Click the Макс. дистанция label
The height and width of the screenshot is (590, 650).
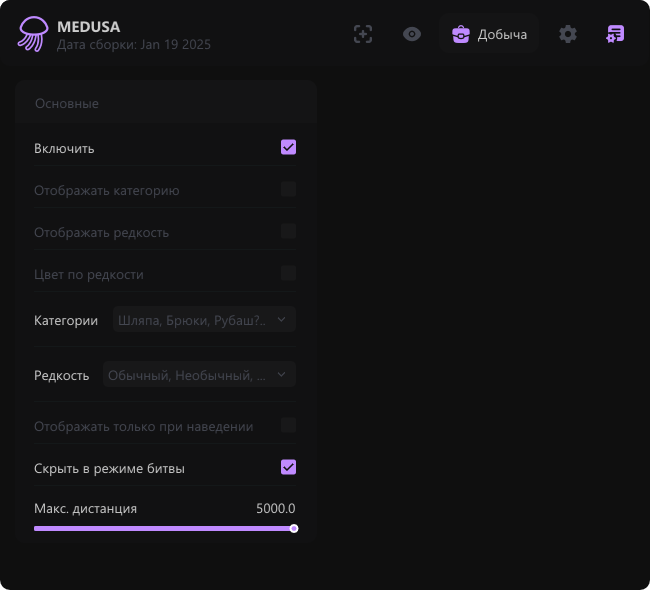point(85,508)
